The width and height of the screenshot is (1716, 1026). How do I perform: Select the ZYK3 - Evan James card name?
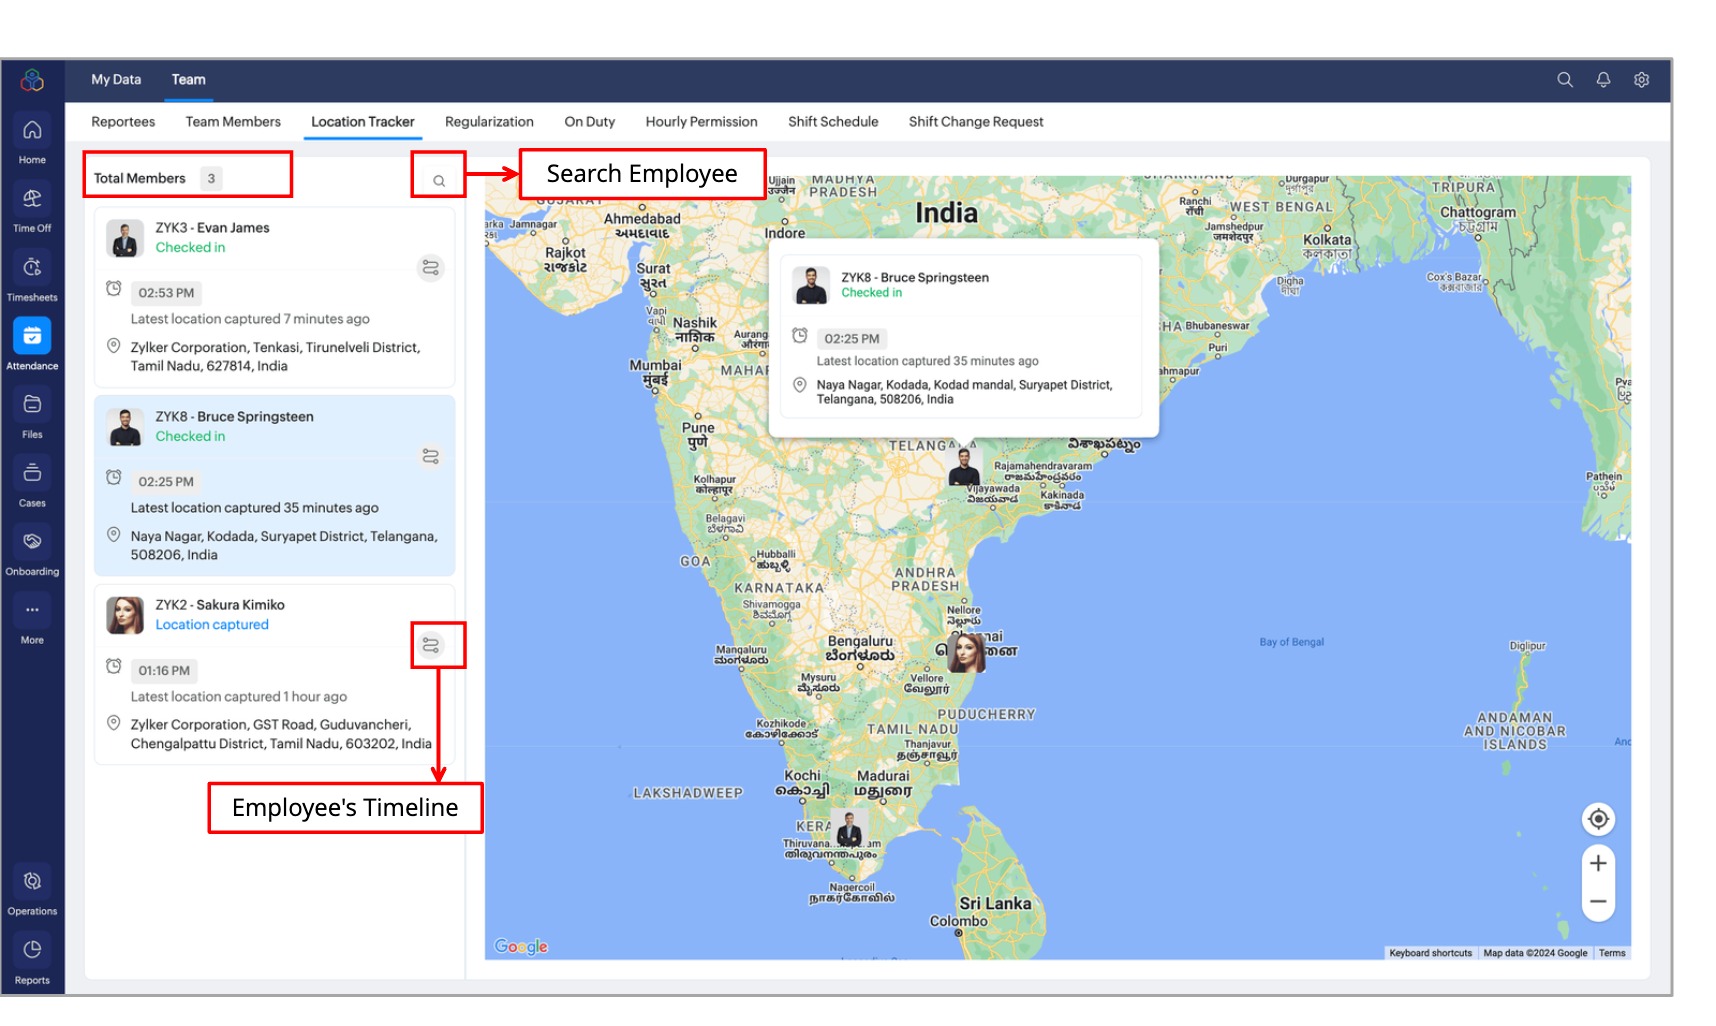[x=212, y=228]
